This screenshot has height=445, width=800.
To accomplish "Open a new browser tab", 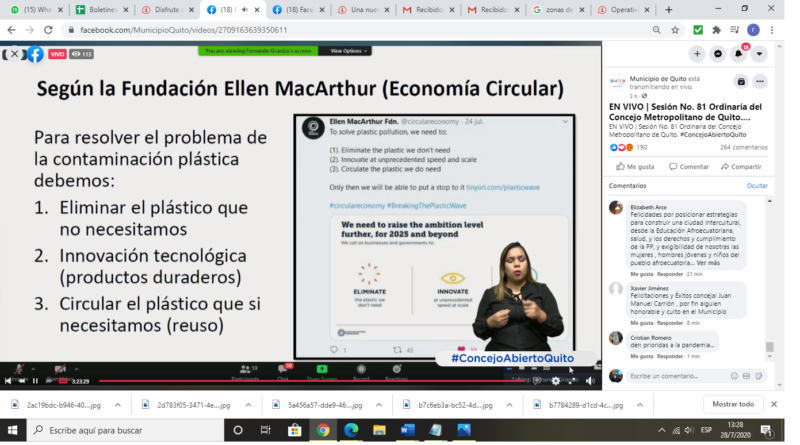I will [x=668, y=10].
